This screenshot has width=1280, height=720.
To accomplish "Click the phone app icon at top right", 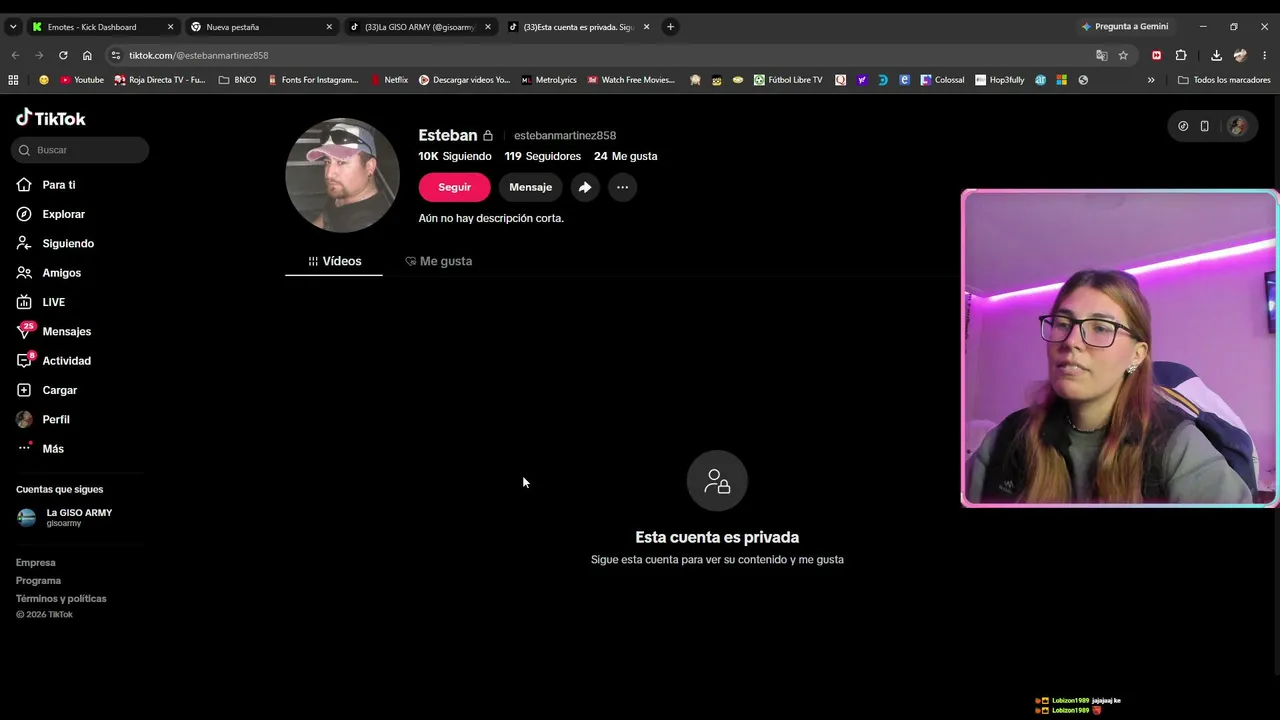I will point(1205,126).
